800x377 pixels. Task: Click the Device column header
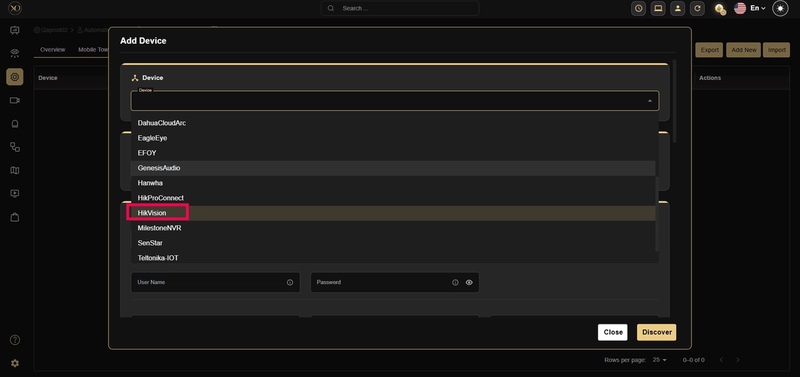pos(48,78)
